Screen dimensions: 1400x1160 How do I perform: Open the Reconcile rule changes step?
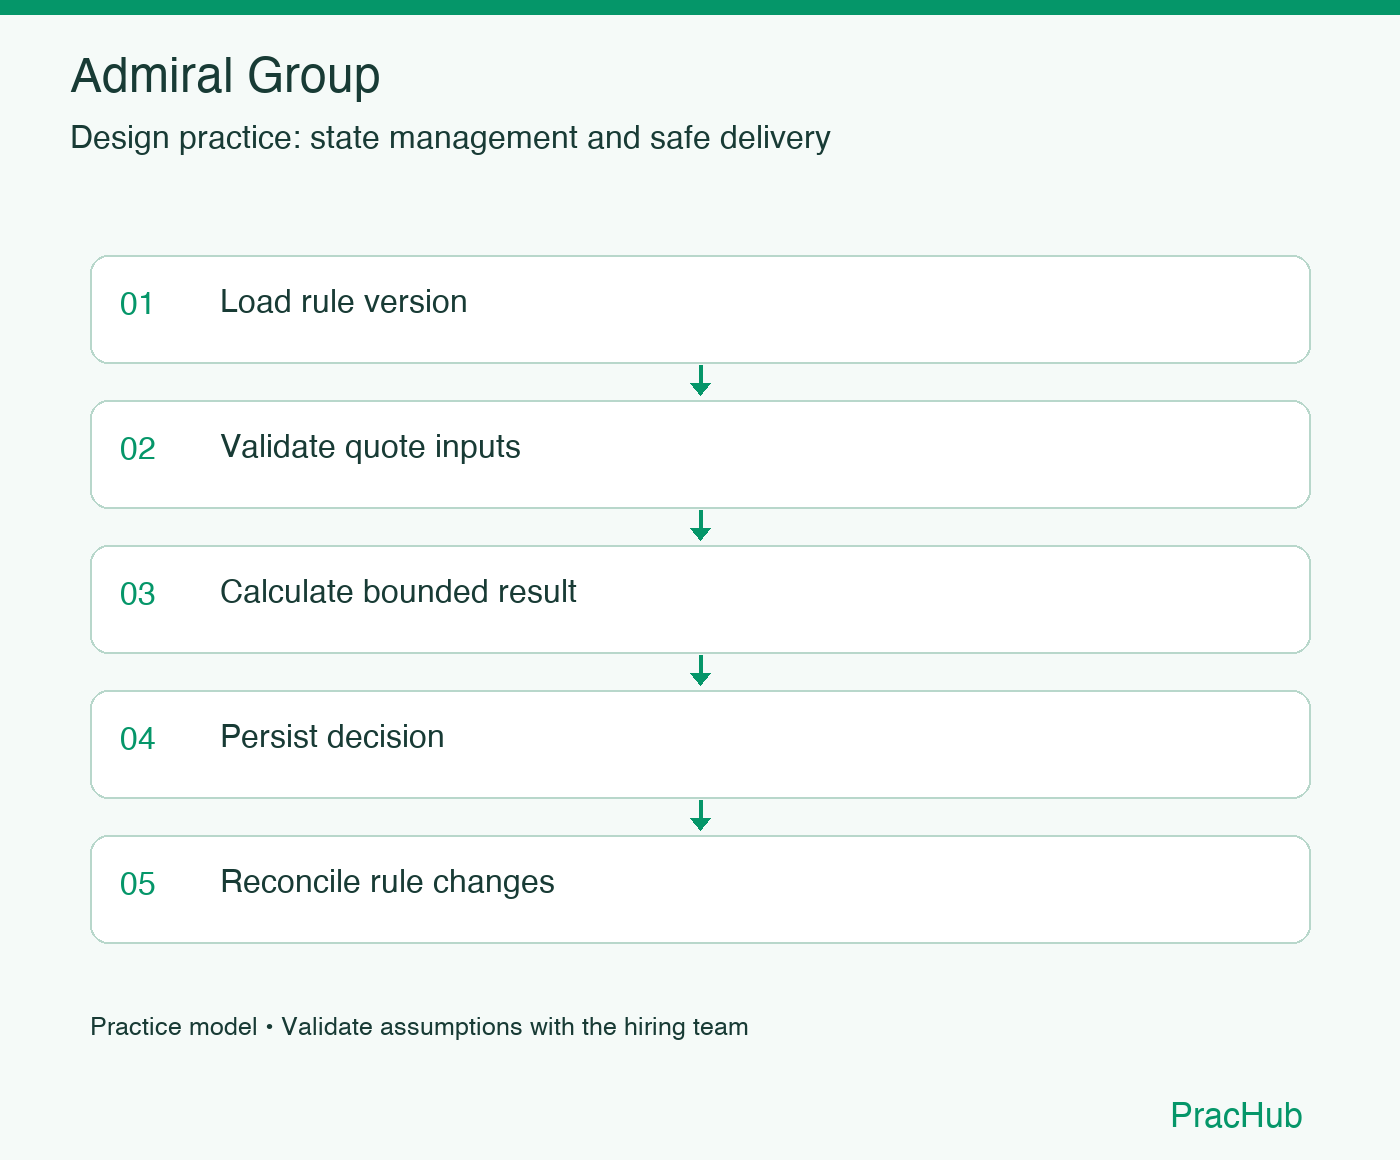700,889
